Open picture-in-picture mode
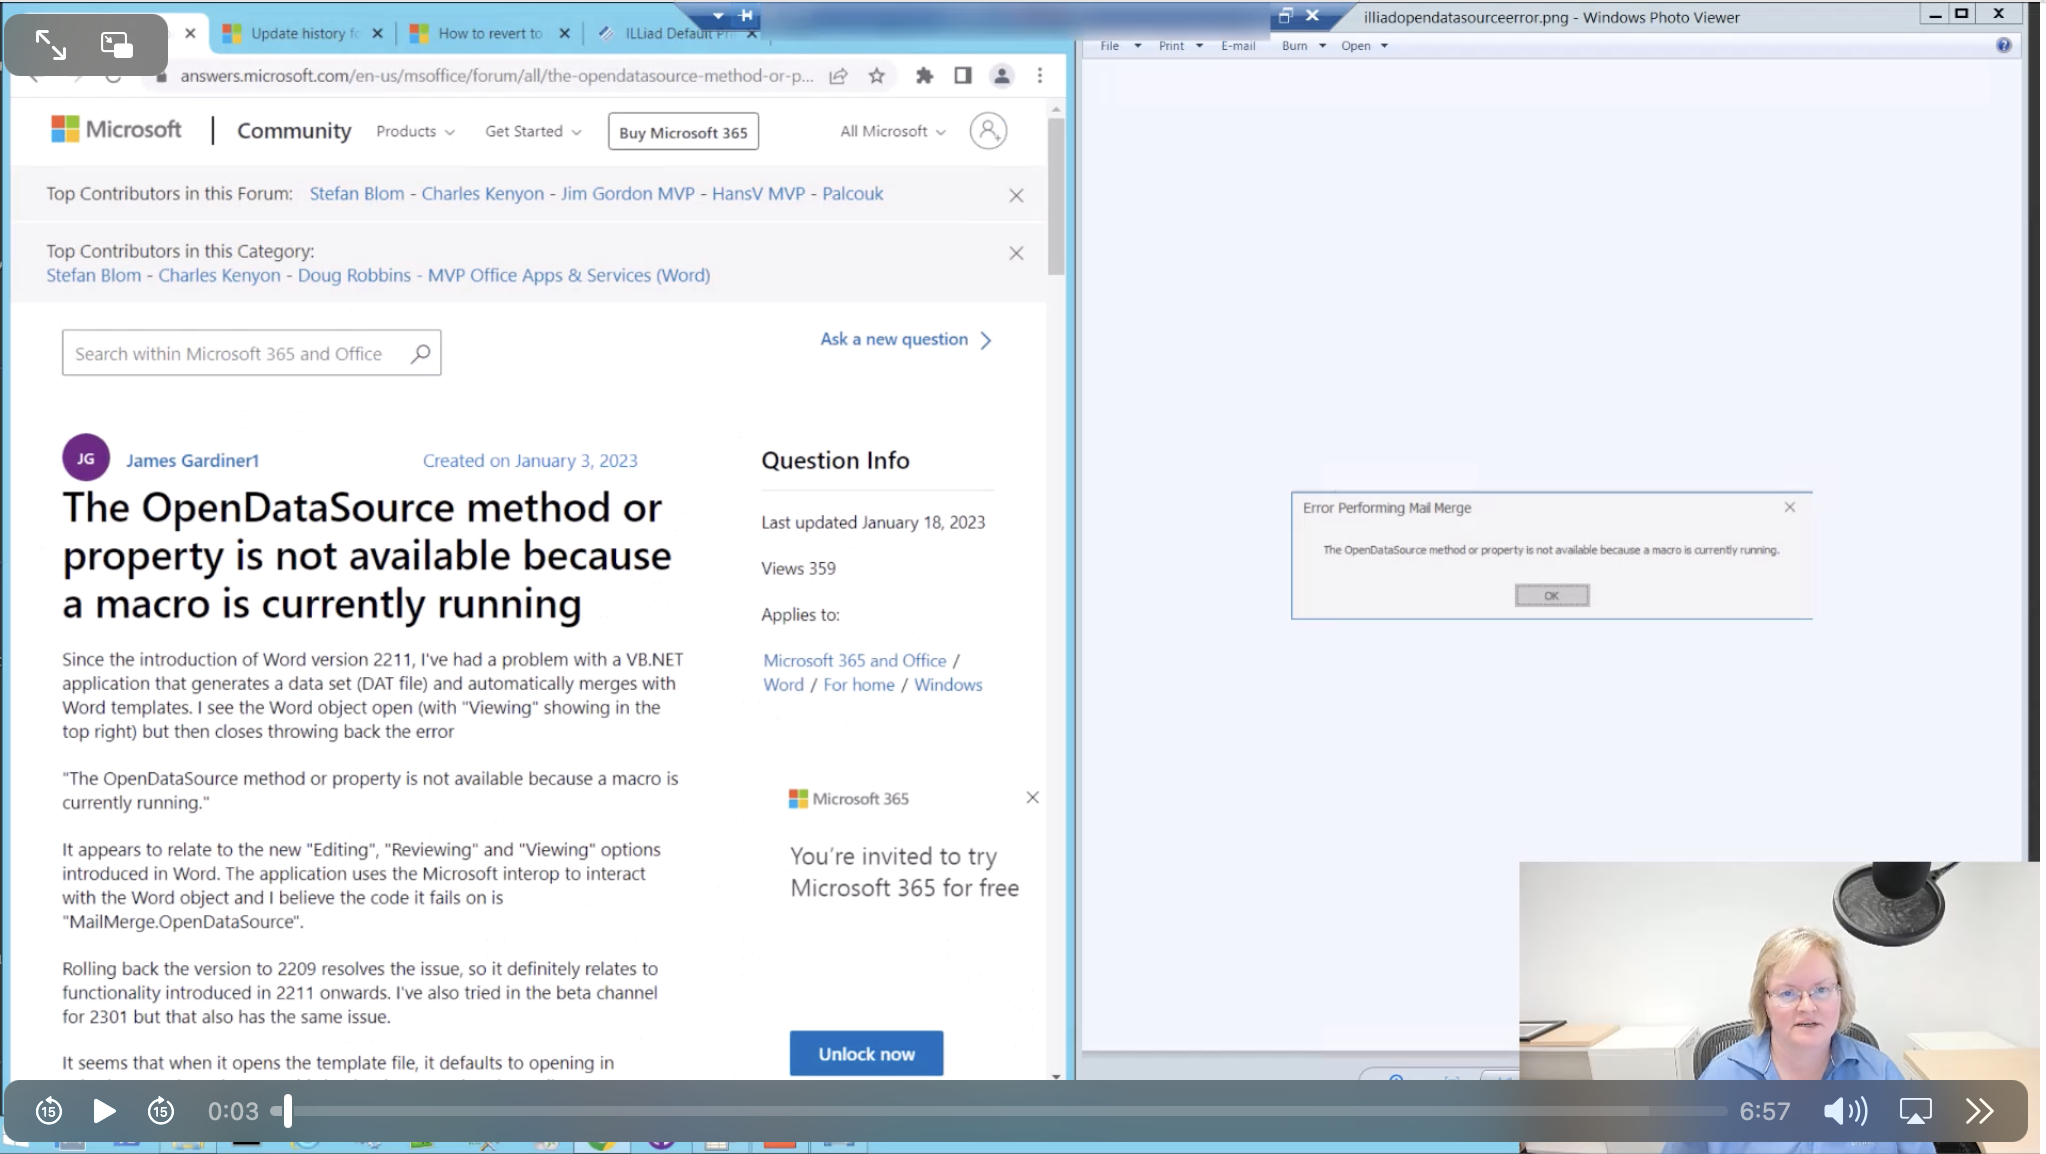Viewport: 2046px width, 1154px height. pos(115,43)
